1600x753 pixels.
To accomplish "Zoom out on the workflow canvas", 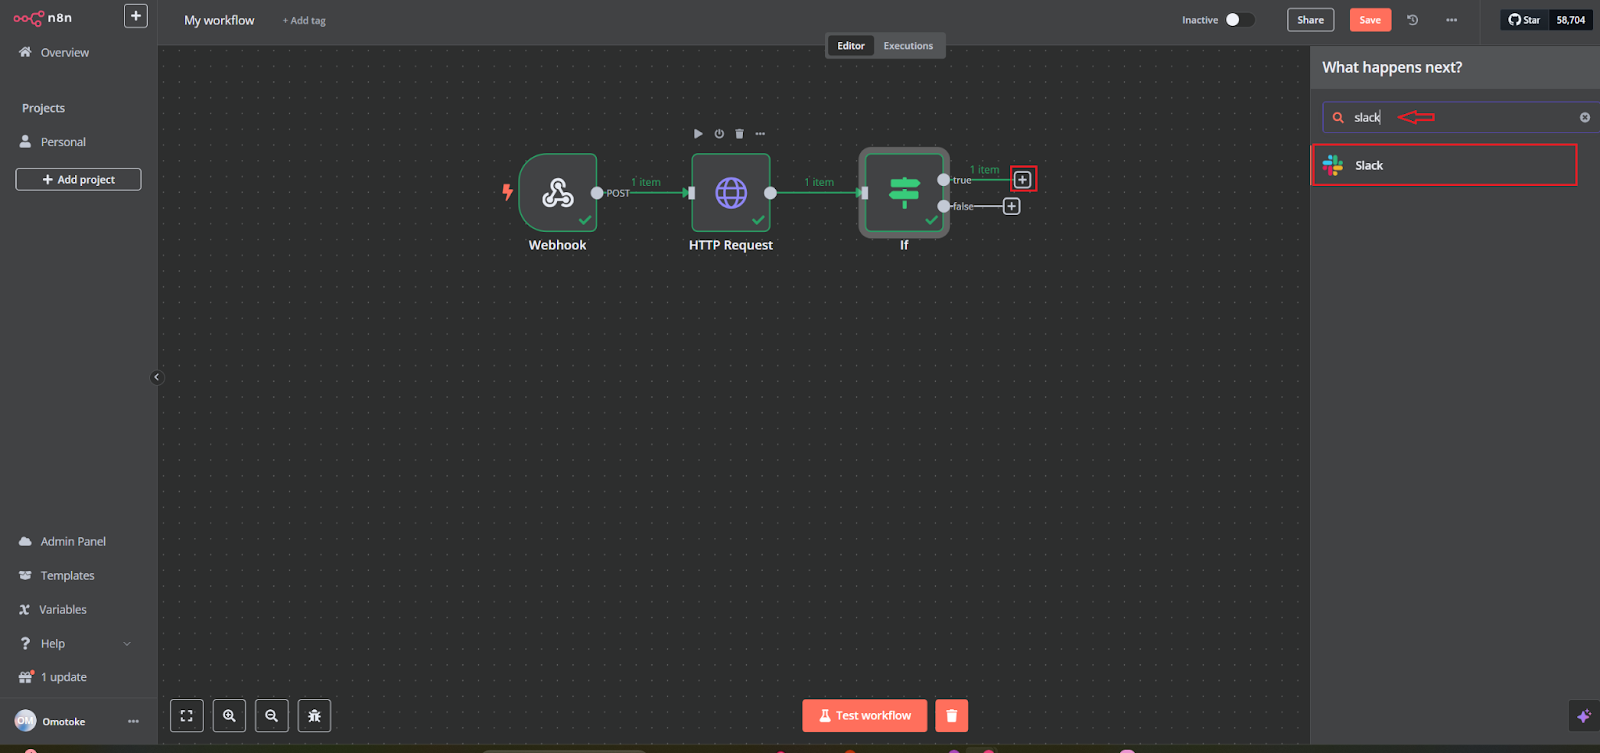I will tap(272, 716).
